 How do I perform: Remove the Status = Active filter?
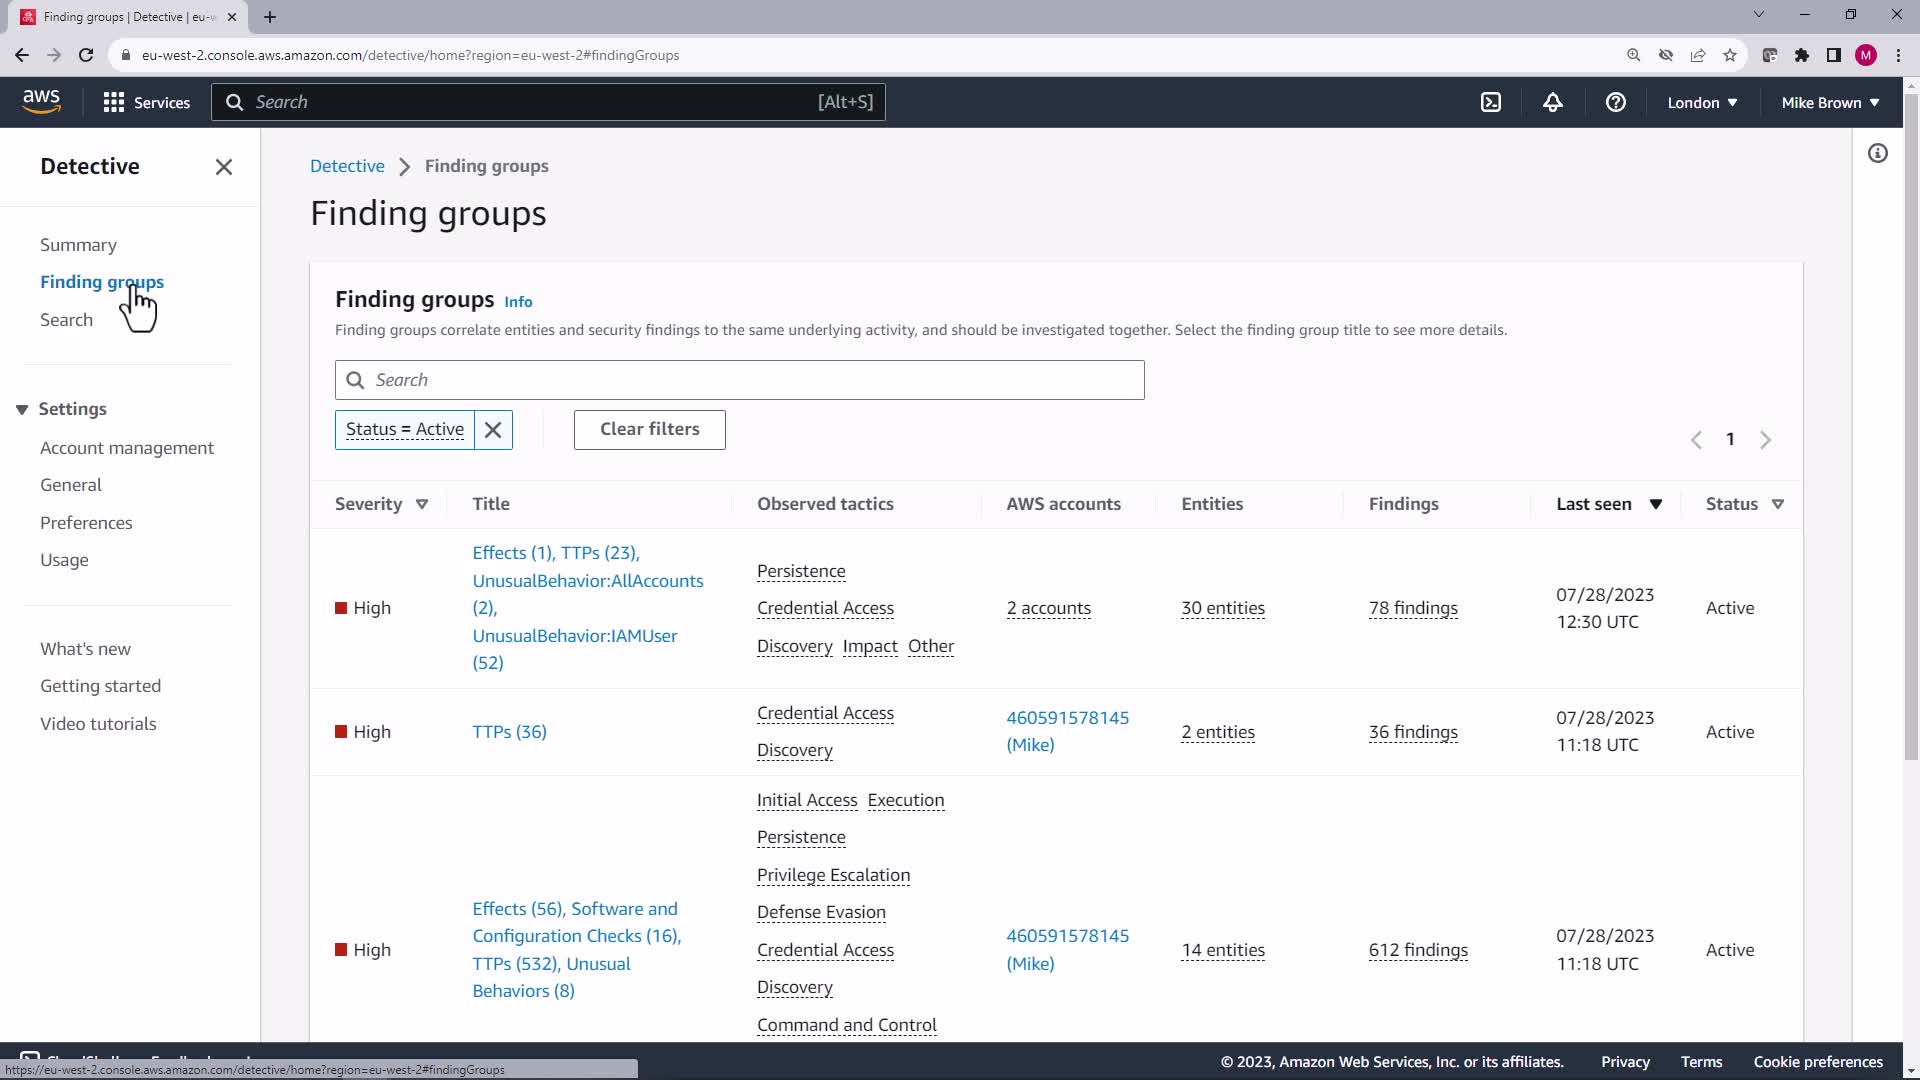point(493,430)
